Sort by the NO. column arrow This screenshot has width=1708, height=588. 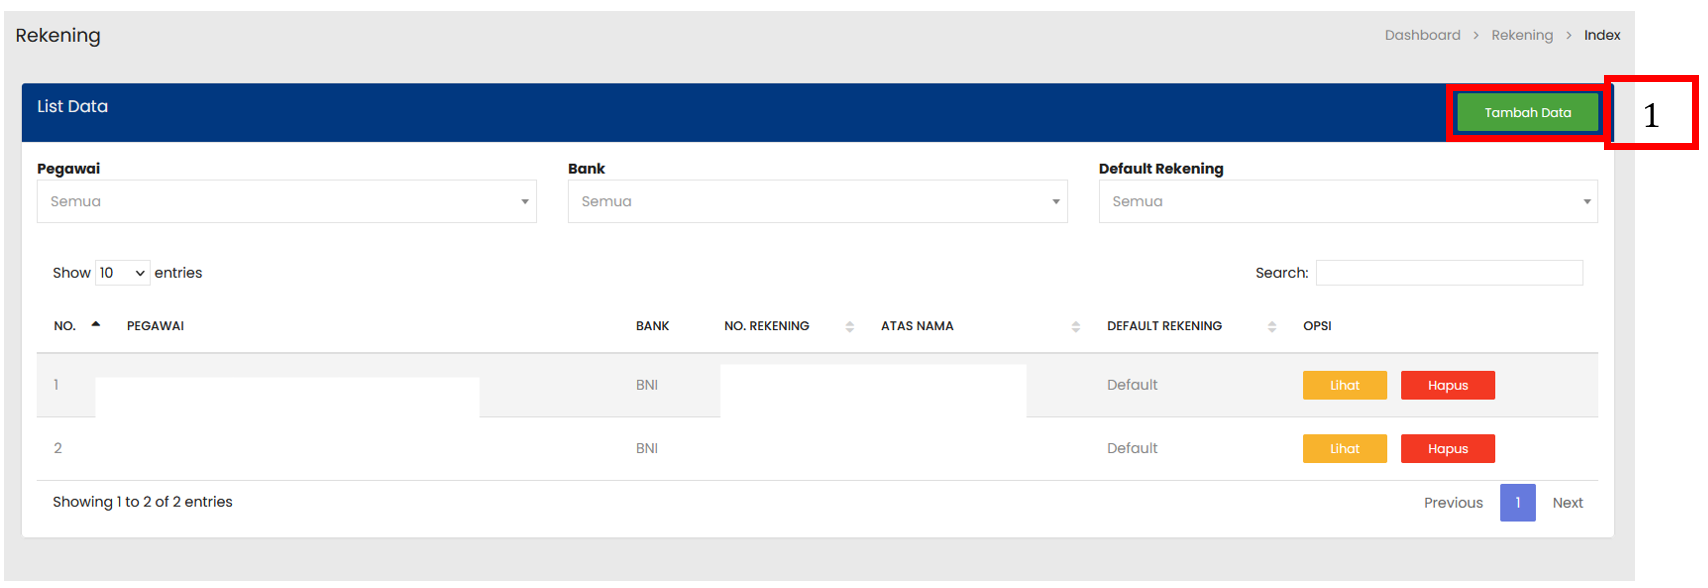coord(96,325)
